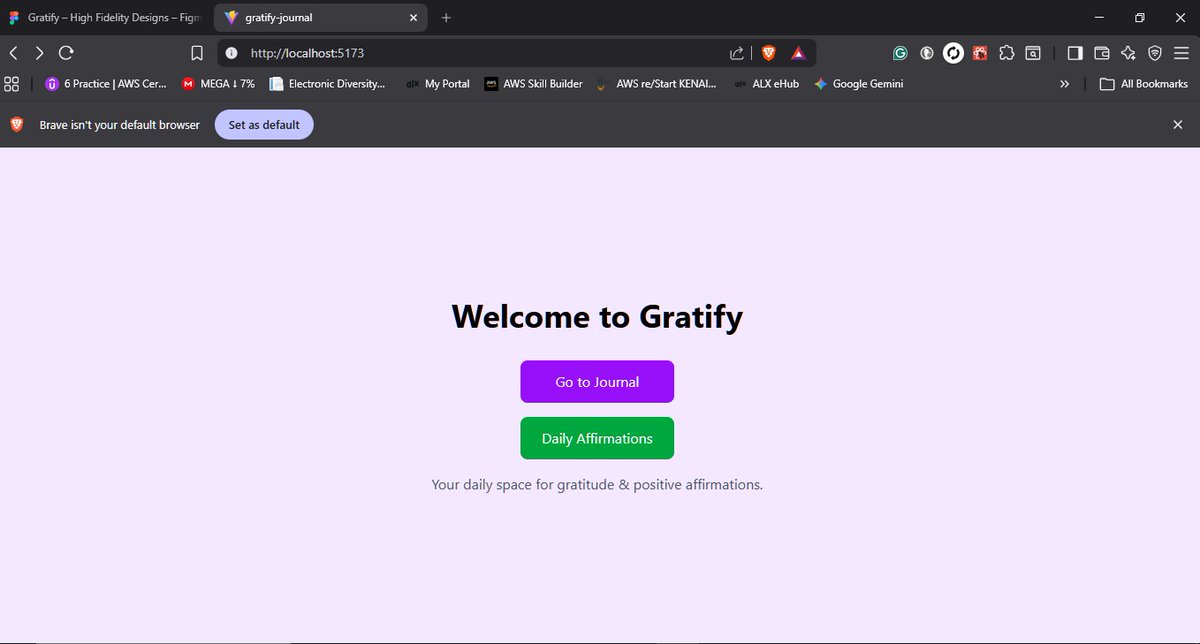Screen dimensions: 1200x644
Task: Click the Brave lion icon in the notification bar
Action: [17, 125]
